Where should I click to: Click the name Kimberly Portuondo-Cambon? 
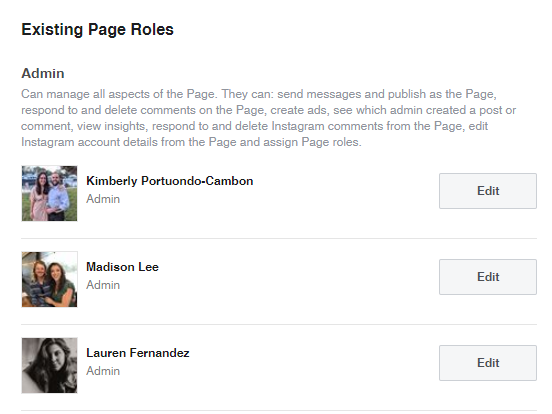(170, 181)
